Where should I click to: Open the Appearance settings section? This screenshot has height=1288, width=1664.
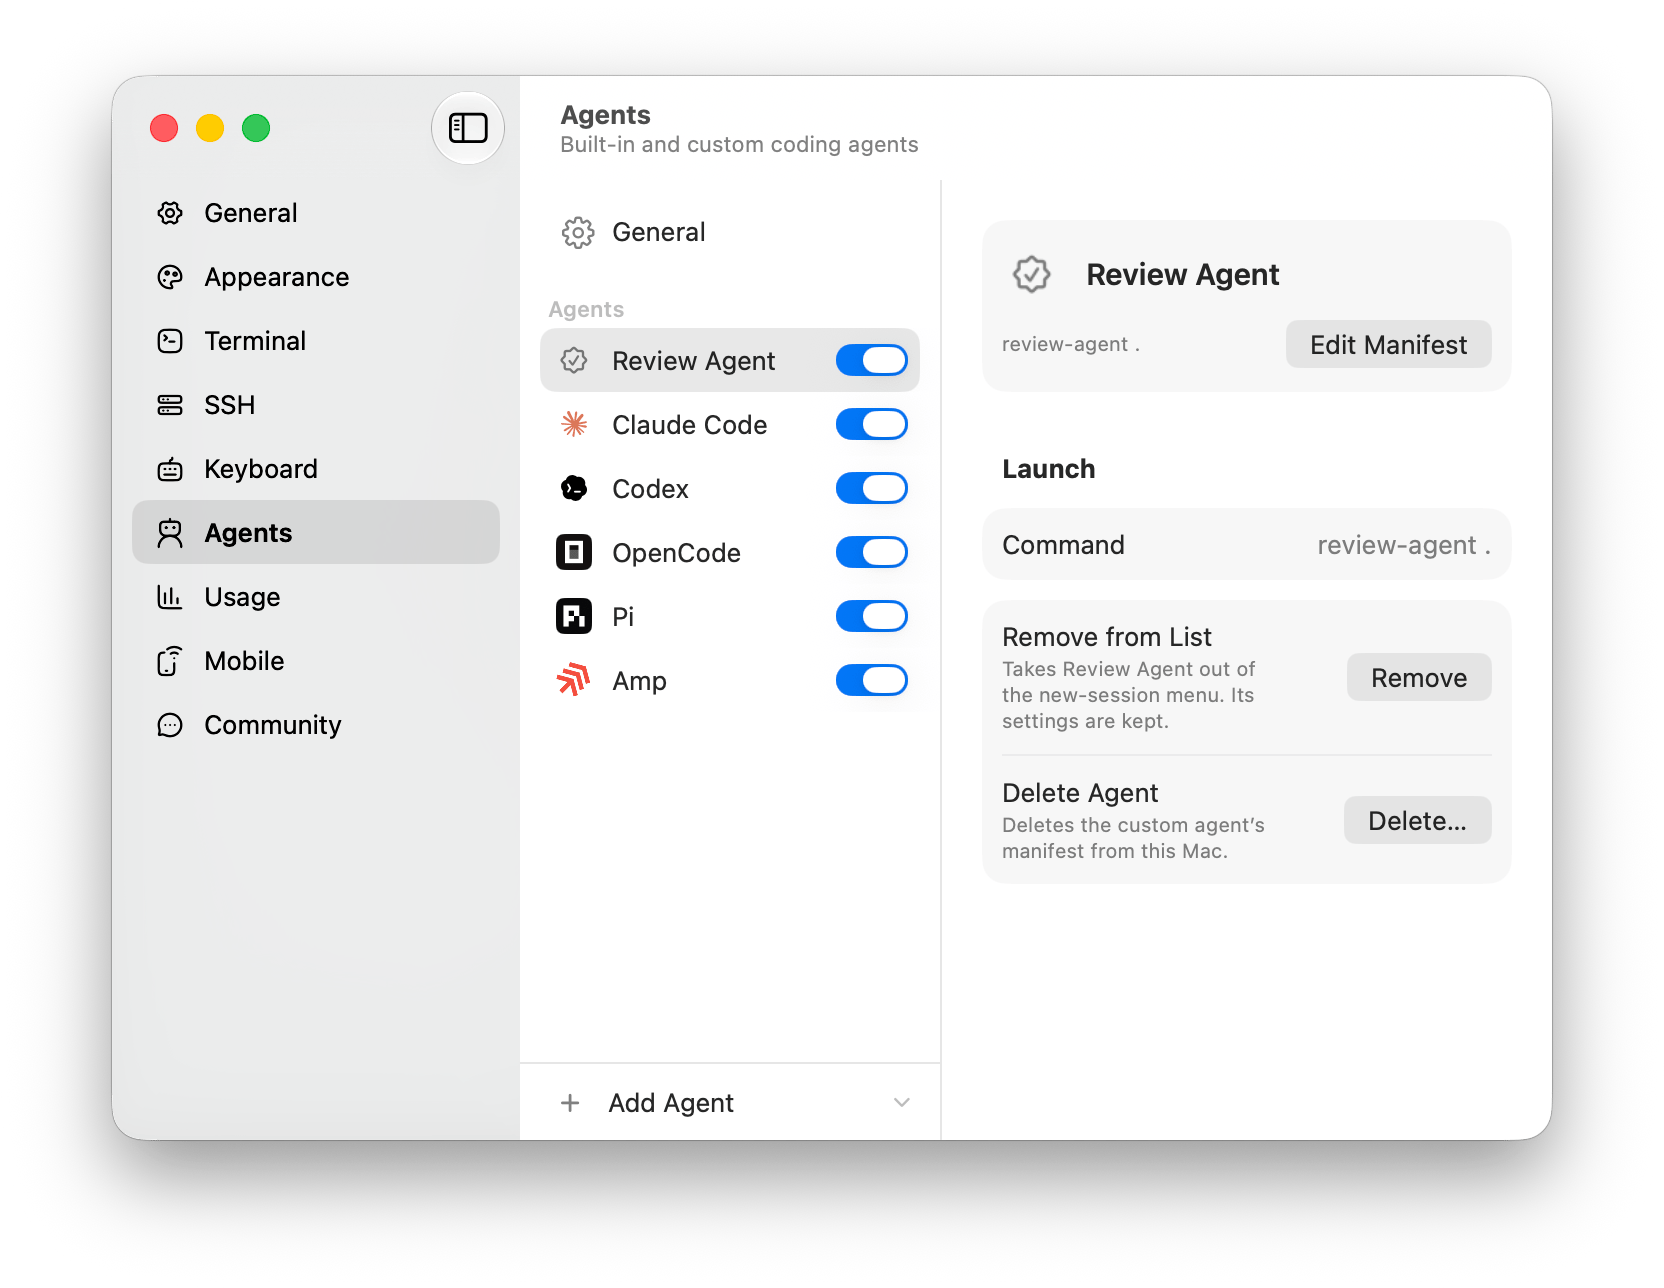click(x=316, y=277)
